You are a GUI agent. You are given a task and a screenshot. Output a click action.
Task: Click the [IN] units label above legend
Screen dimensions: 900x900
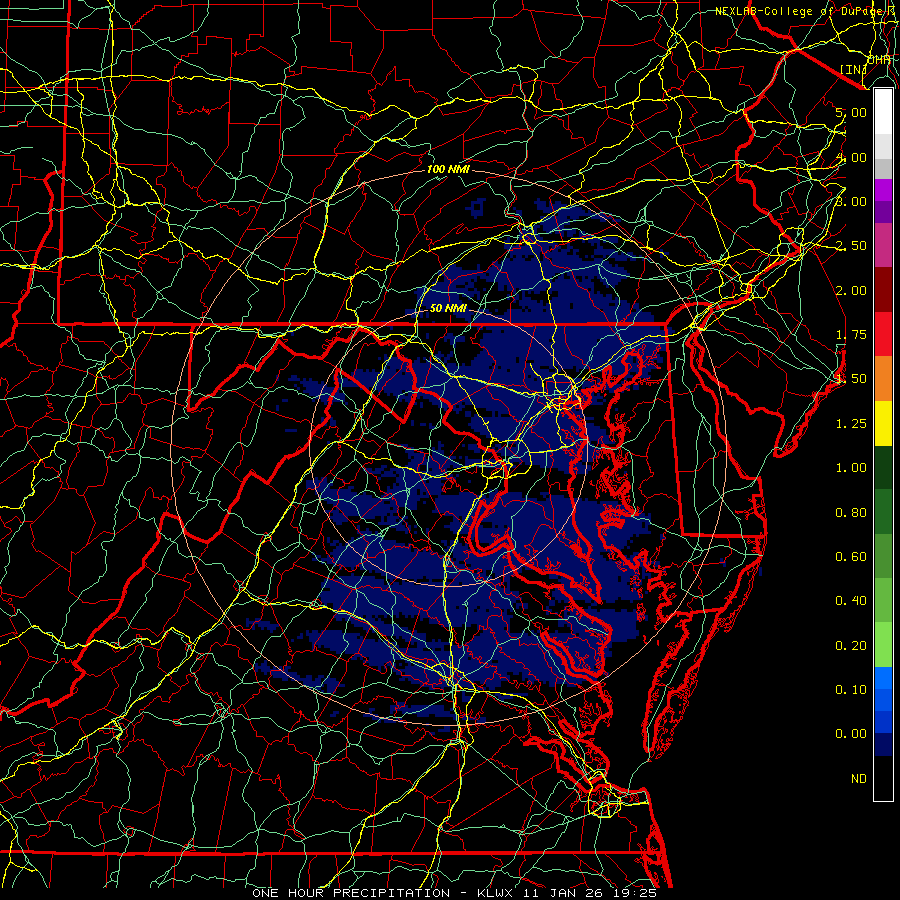[854, 69]
